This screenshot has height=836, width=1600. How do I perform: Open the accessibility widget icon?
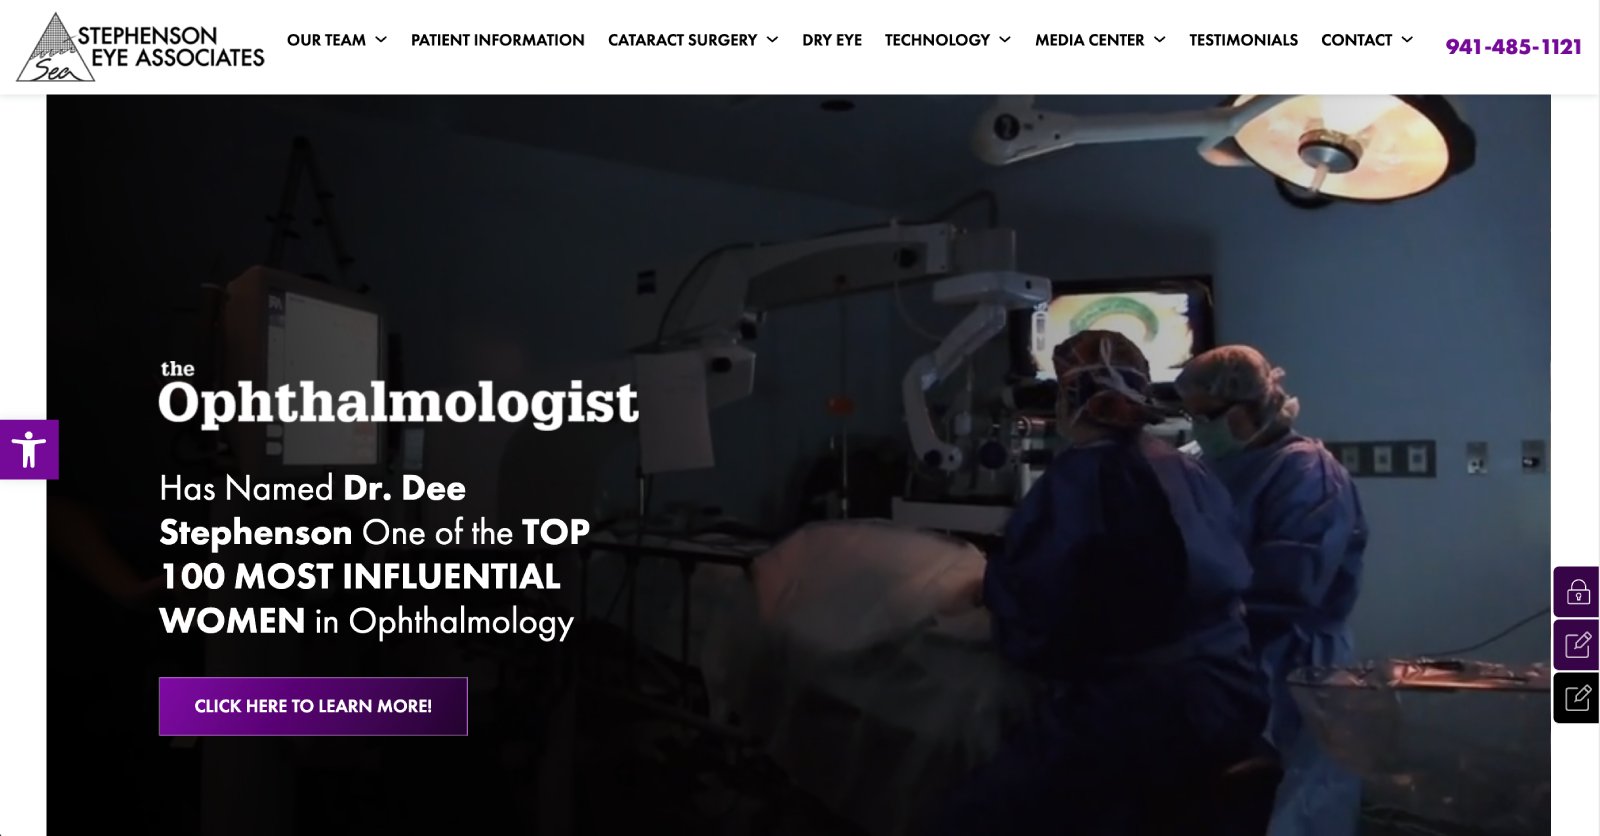pyautogui.click(x=29, y=449)
